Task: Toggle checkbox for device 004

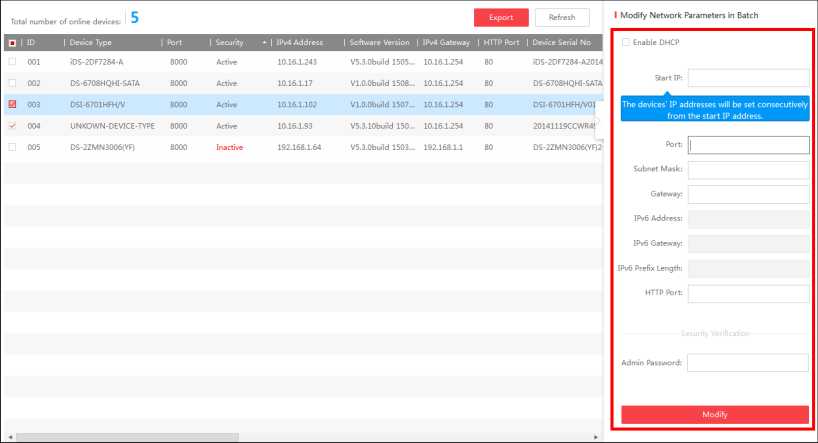Action: tap(12, 126)
